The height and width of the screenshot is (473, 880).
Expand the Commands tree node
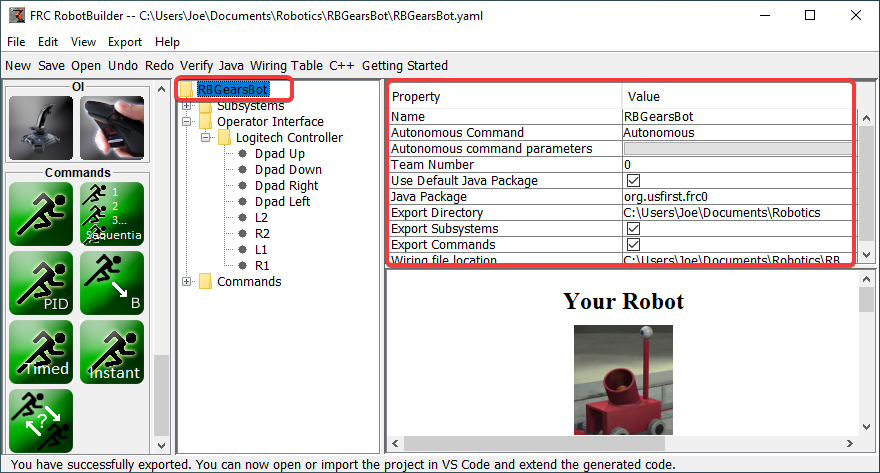pos(187,281)
